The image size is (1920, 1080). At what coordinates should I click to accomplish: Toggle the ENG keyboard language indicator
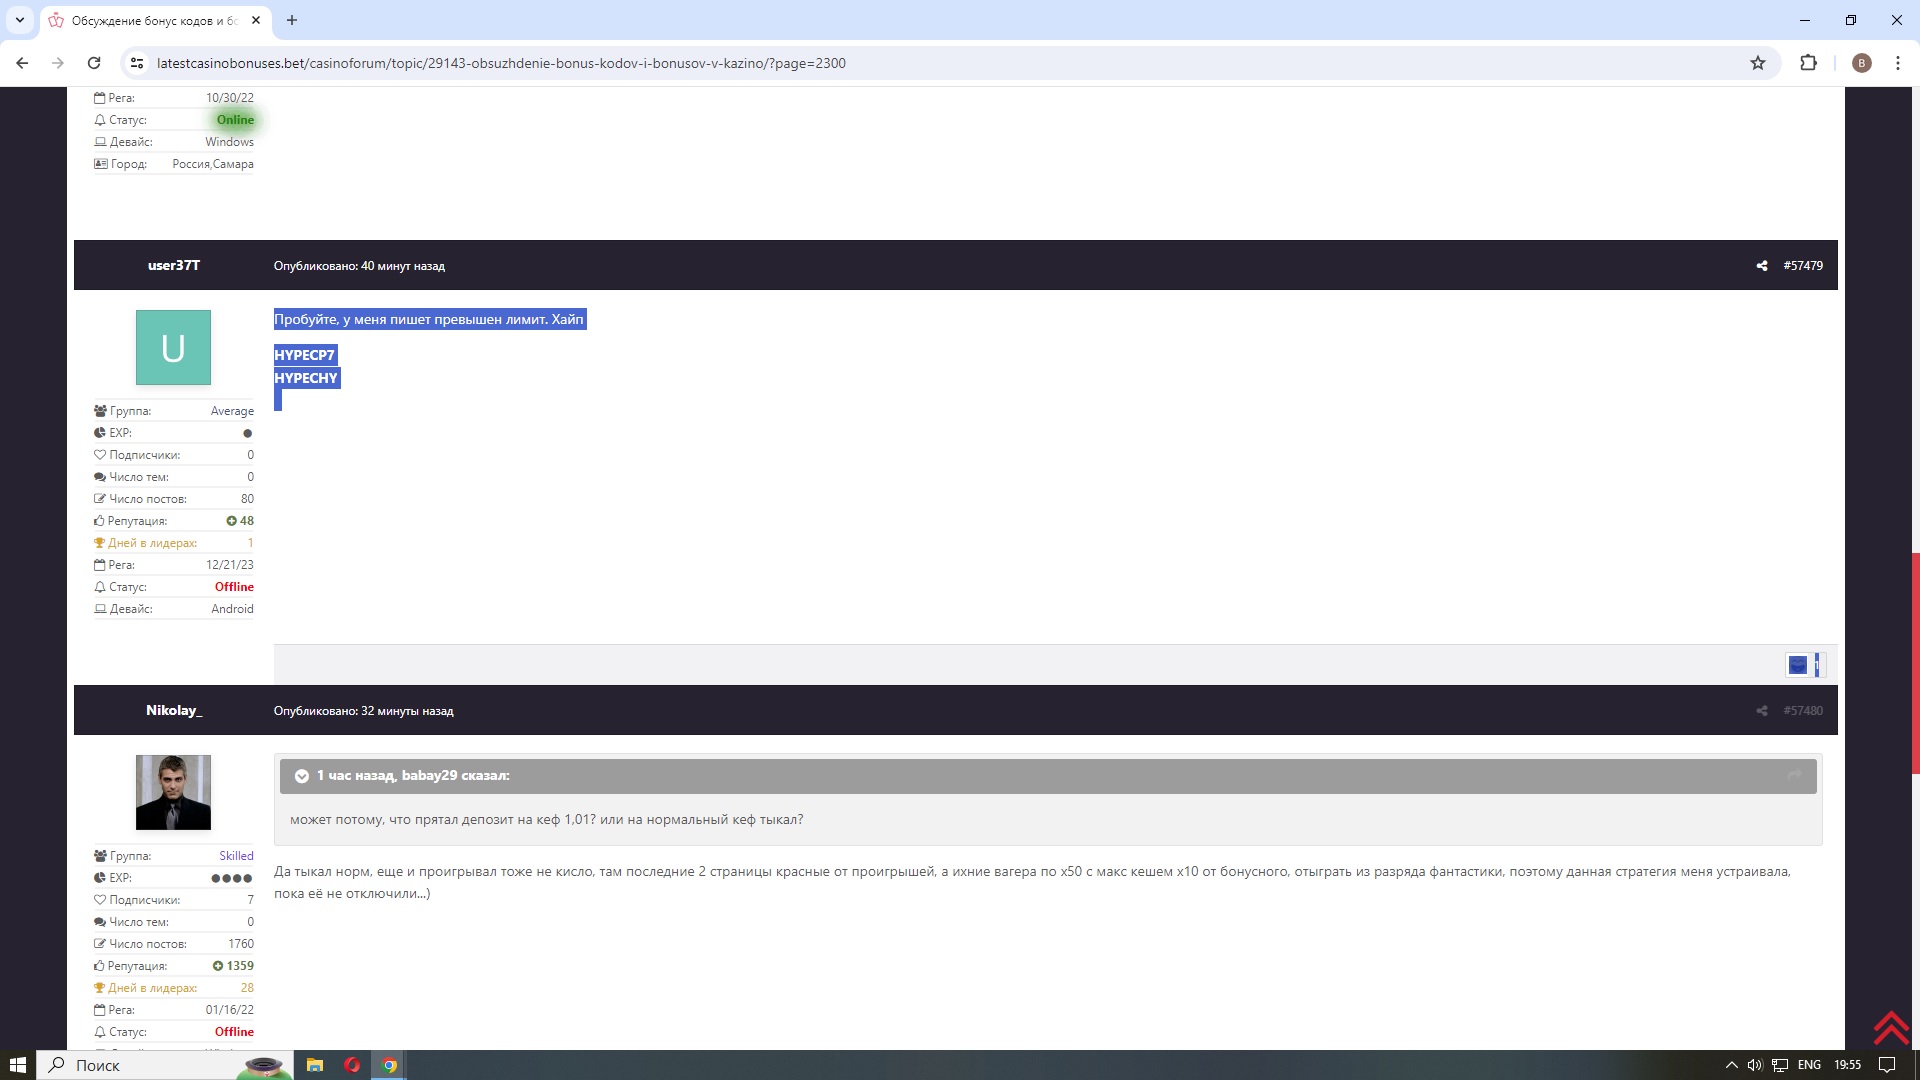pos(1808,1065)
